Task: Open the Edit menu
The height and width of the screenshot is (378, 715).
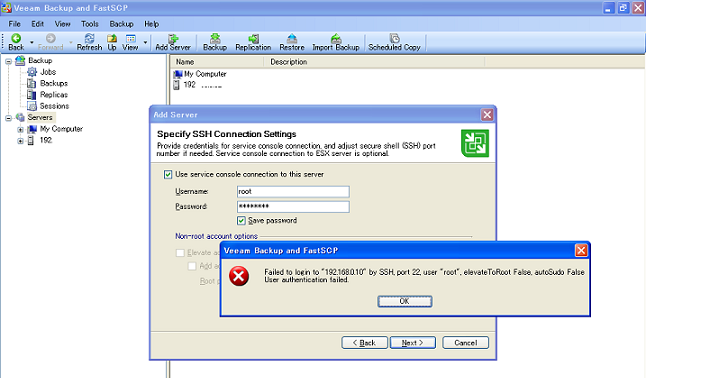Action: [x=37, y=24]
